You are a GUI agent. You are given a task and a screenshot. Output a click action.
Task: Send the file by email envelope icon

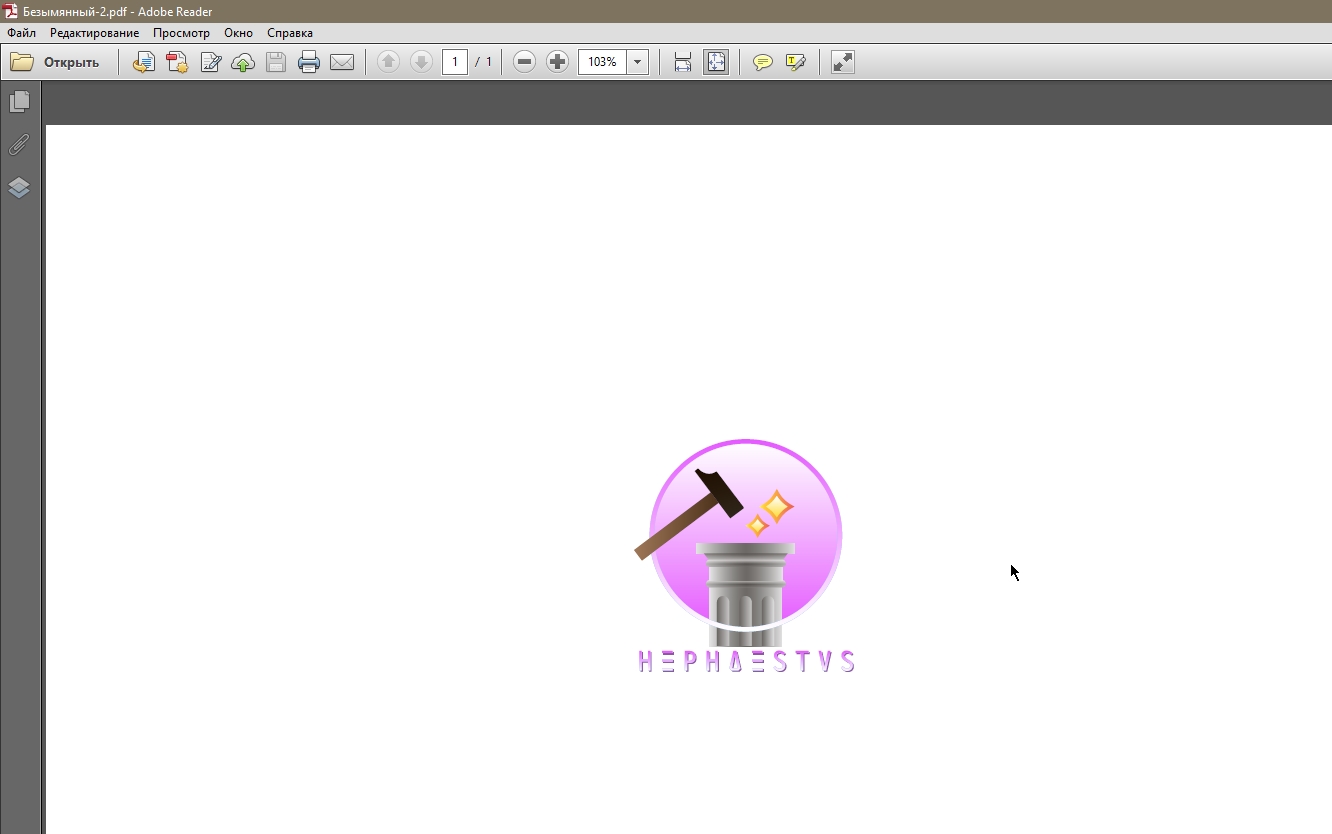click(342, 62)
